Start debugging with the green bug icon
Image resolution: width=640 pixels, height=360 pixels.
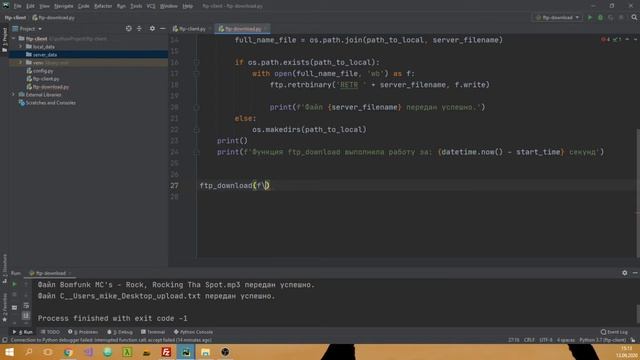coord(600,18)
